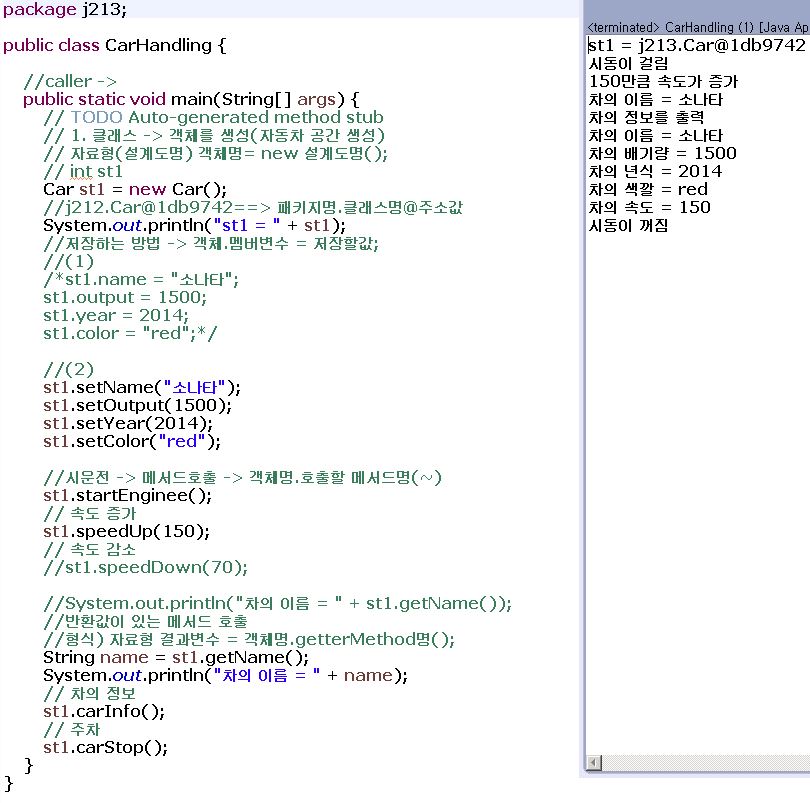
Task: Select the terminated CarHandling console title
Action: (x=698, y=27)
